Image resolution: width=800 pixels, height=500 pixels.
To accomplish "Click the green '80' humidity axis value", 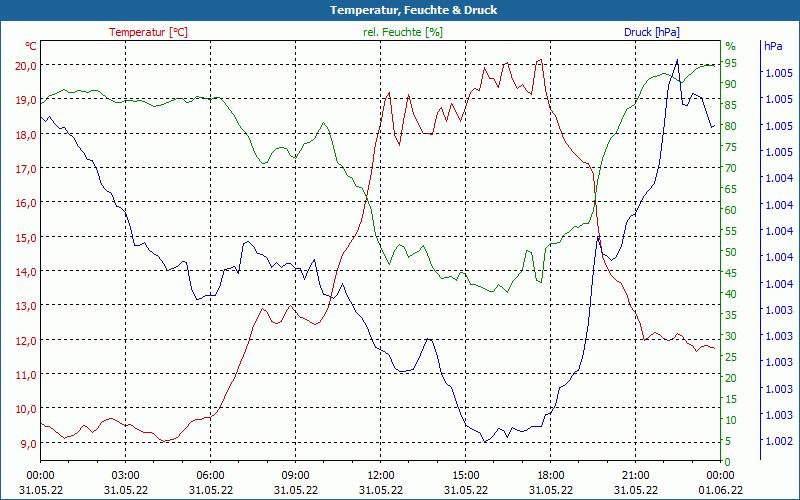I will pos(731,126).
